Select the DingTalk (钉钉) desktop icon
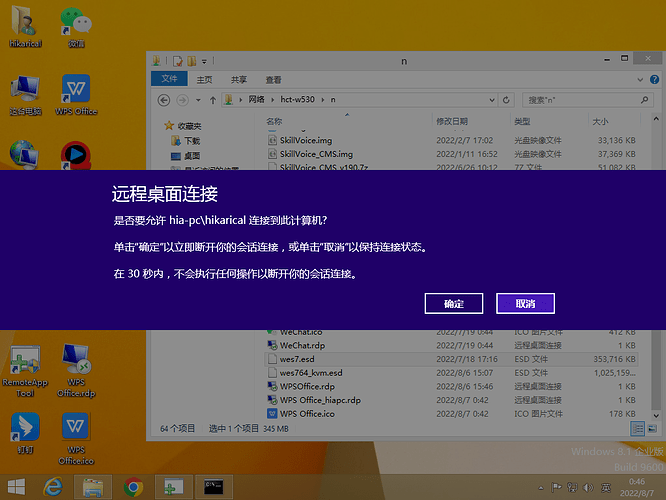Viewport: 666px width, 500px height. click(25, 433)
